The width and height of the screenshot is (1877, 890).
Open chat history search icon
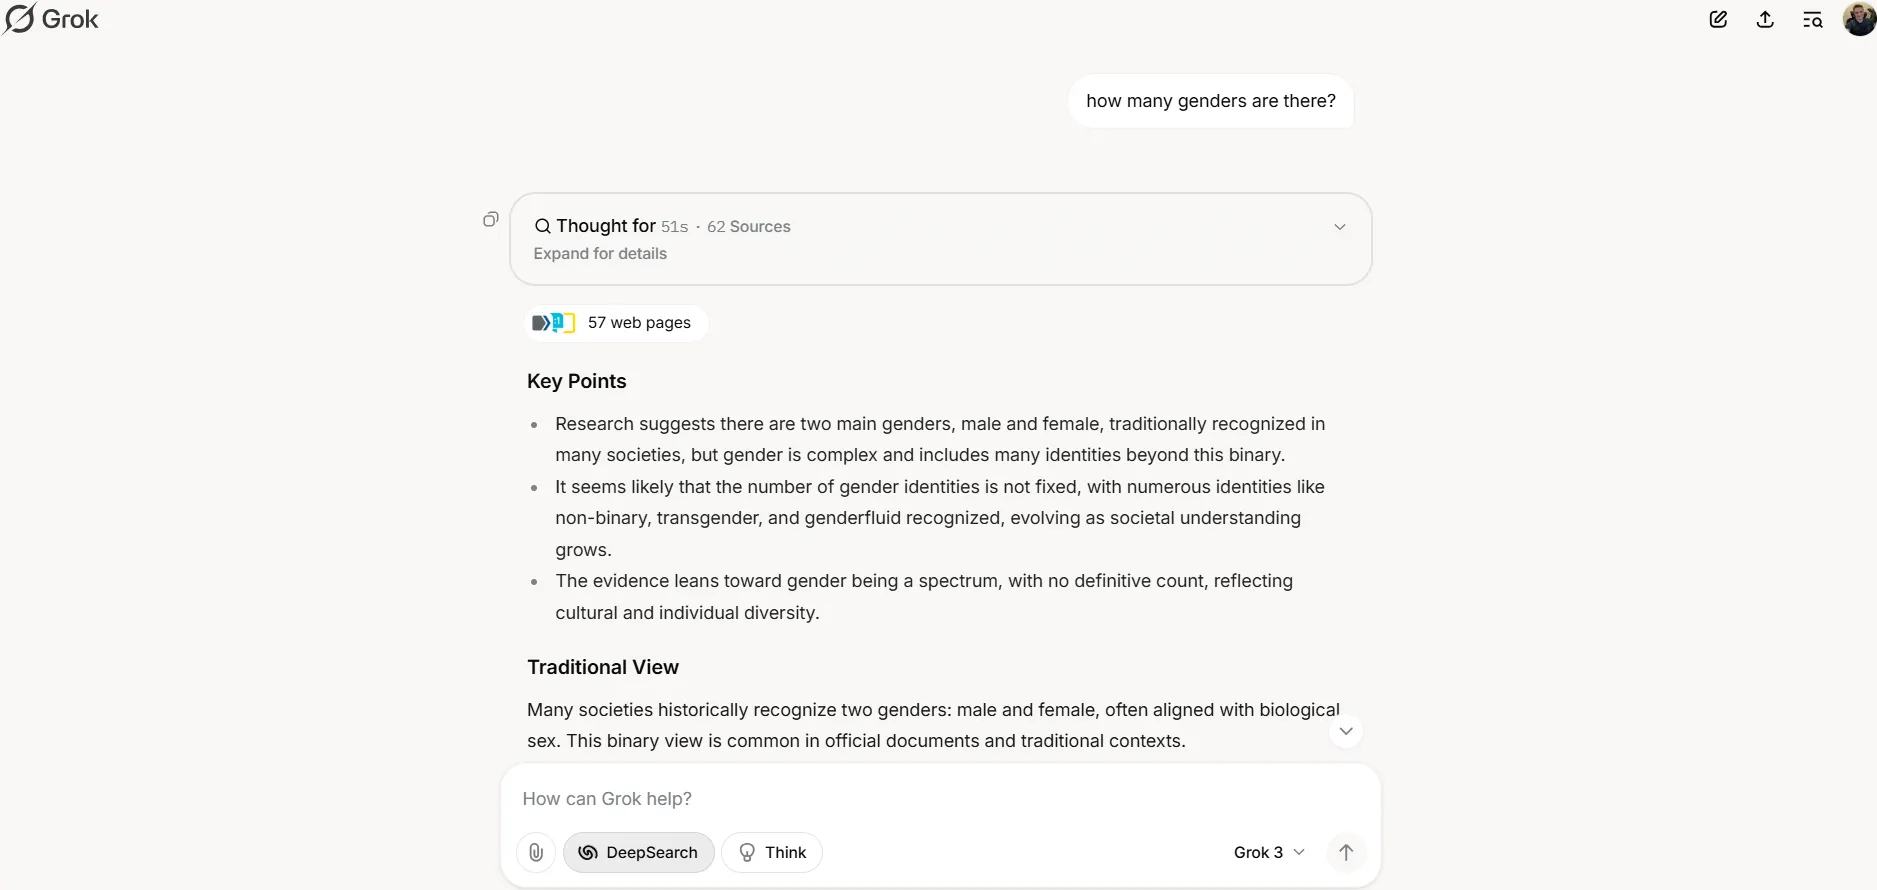[x=1812, y=19]
